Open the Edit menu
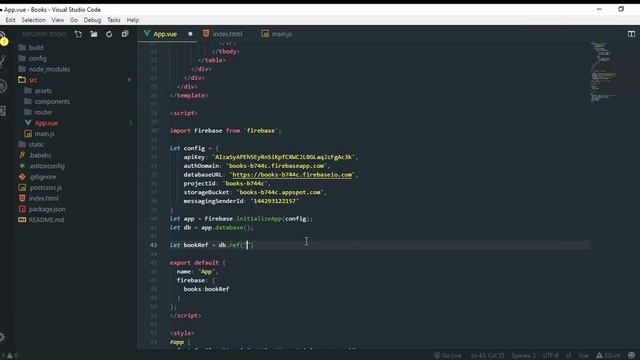Viewport: 640px width, 360px height. pos(10,20)
